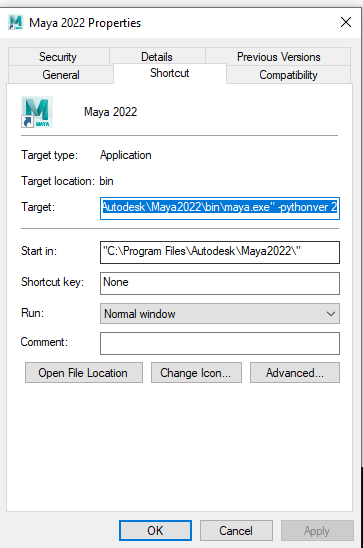This screenshot has height=548, width=363.
Task: Click the 'Application' target type value
Action: (126, 155)
